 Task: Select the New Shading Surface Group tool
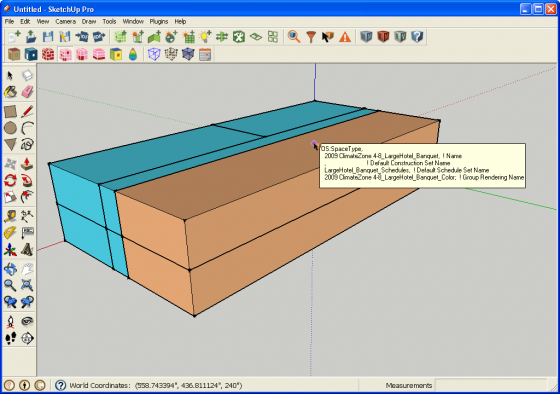[x=138, y=37]
